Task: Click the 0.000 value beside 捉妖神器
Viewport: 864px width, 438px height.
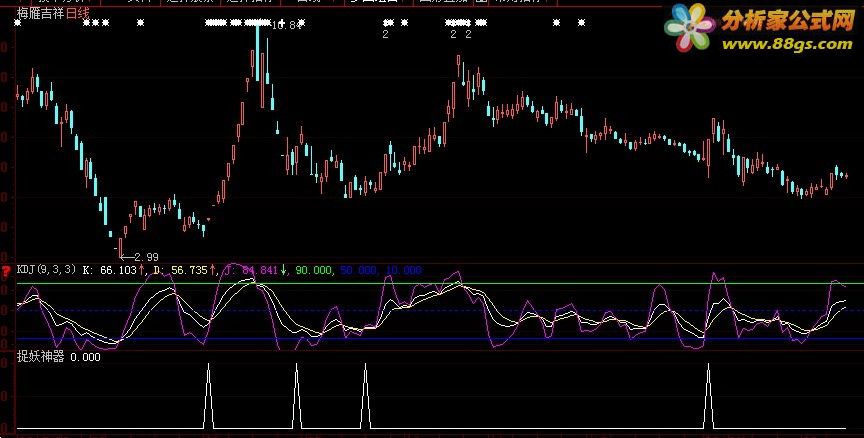Action: point(85,357)
